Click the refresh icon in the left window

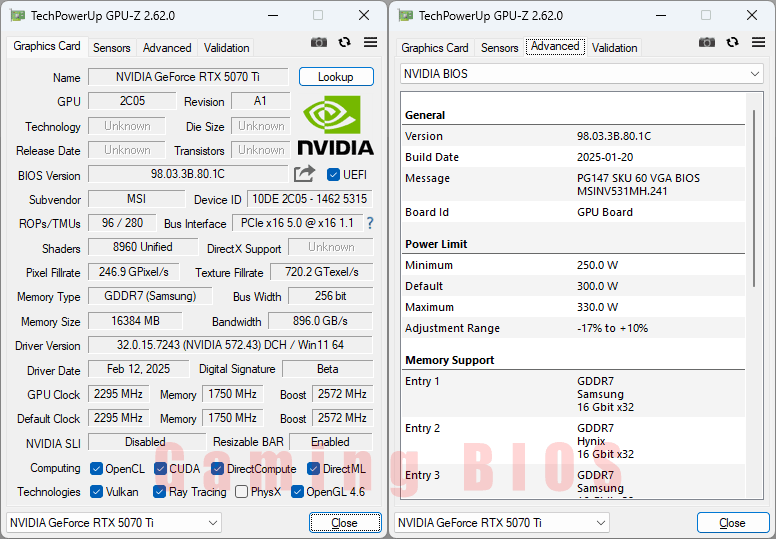point(344,43)
